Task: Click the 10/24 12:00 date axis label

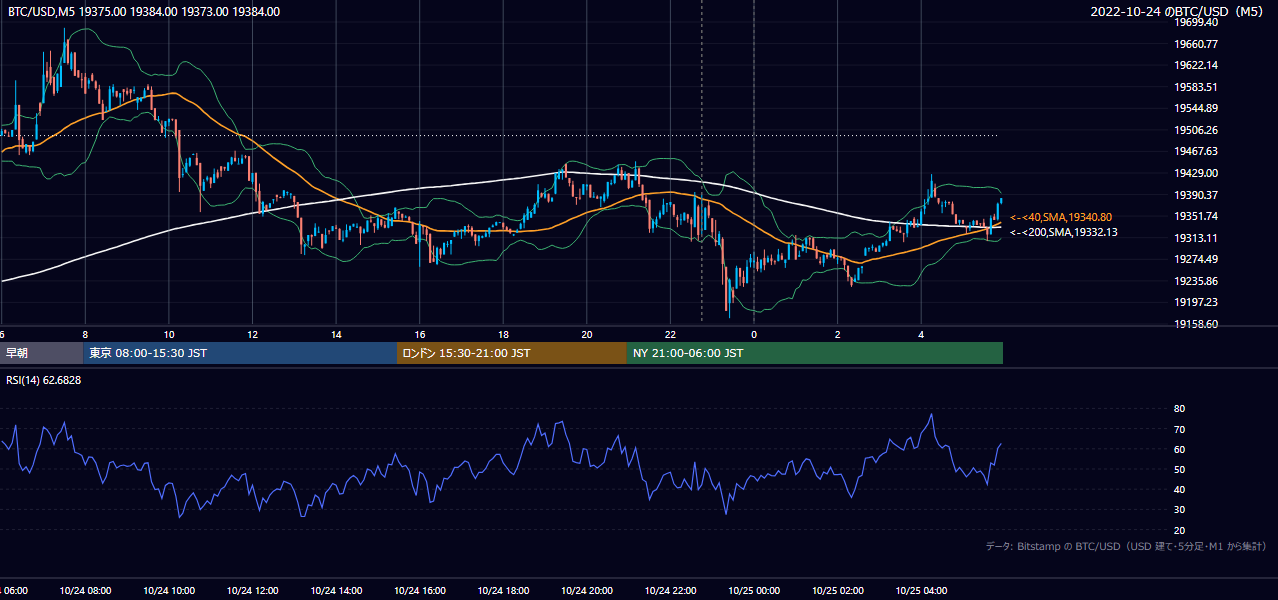Action: (x=253, y=591)
